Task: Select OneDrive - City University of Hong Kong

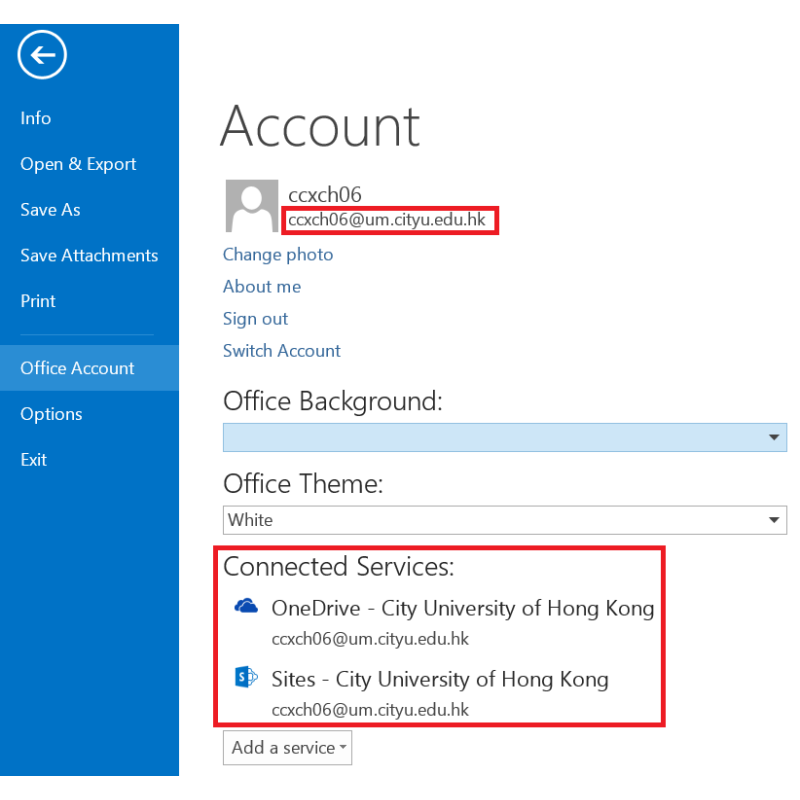Action: pyautogui.click(x=463, y=608)
